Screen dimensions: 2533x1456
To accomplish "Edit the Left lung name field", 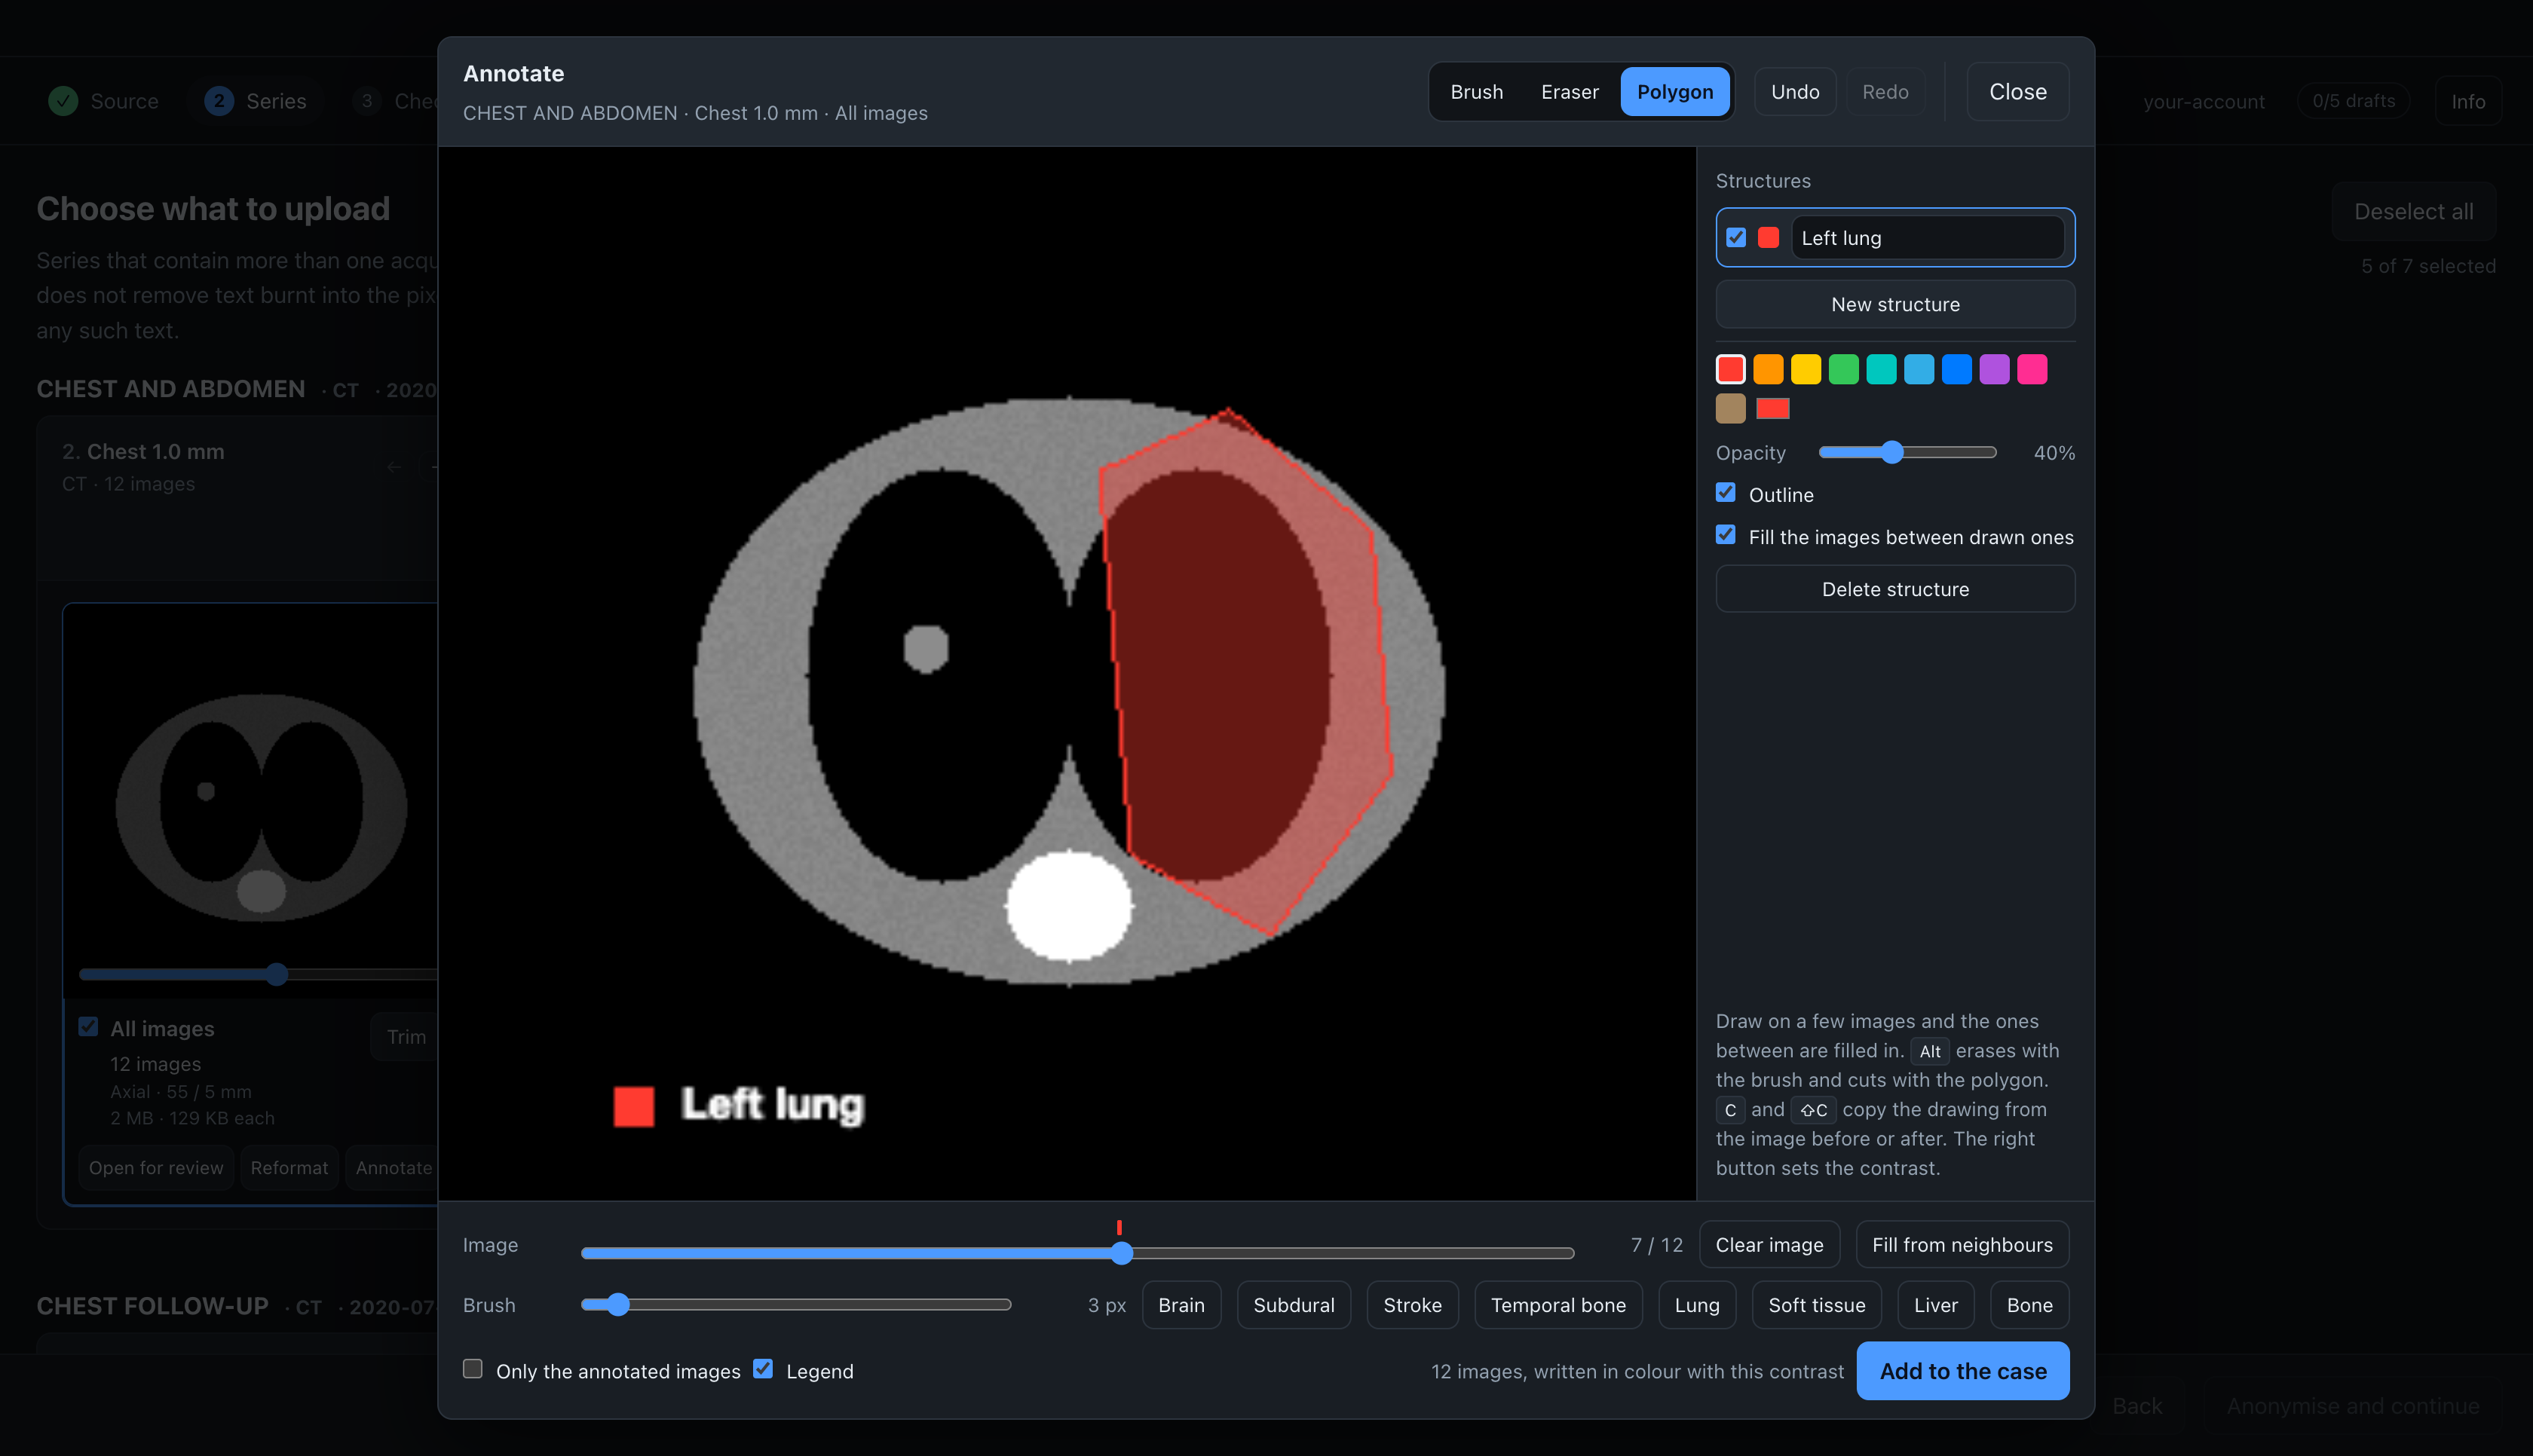I will [x=1927, y=238].
